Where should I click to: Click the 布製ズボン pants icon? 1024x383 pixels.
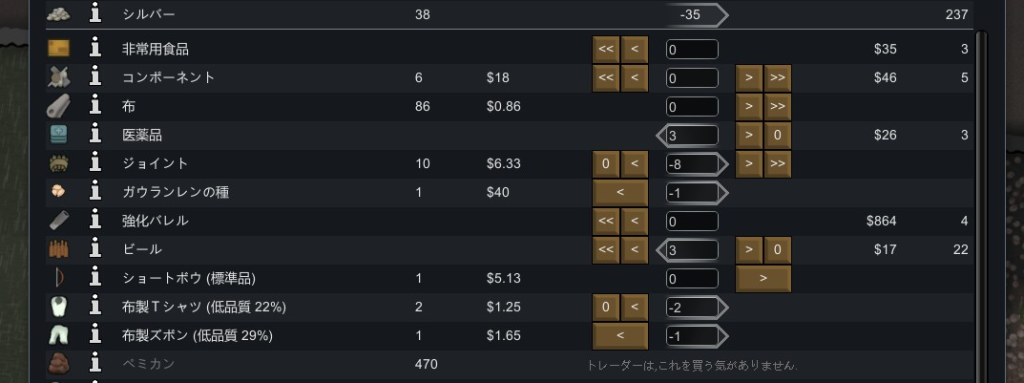pos(59,336)
